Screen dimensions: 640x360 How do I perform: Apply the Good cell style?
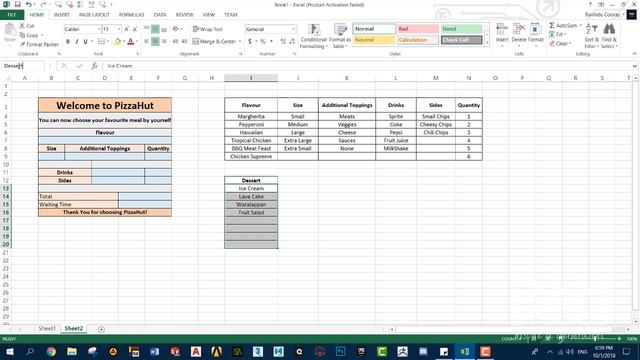click(x=461, y=29)
